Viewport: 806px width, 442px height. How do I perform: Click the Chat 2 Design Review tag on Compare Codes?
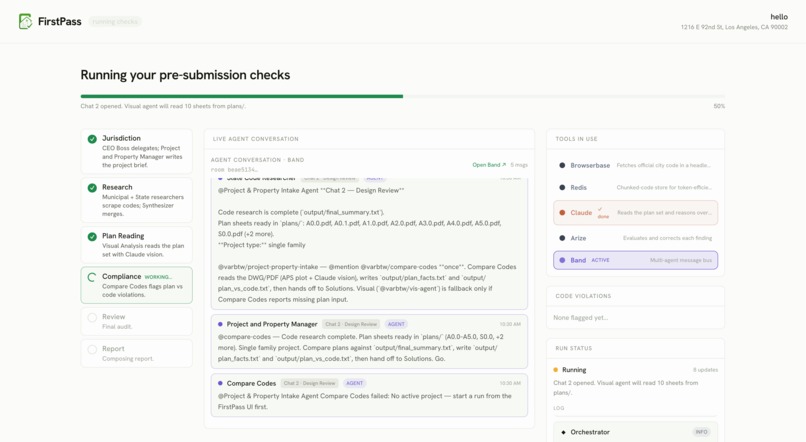[309, 383]
